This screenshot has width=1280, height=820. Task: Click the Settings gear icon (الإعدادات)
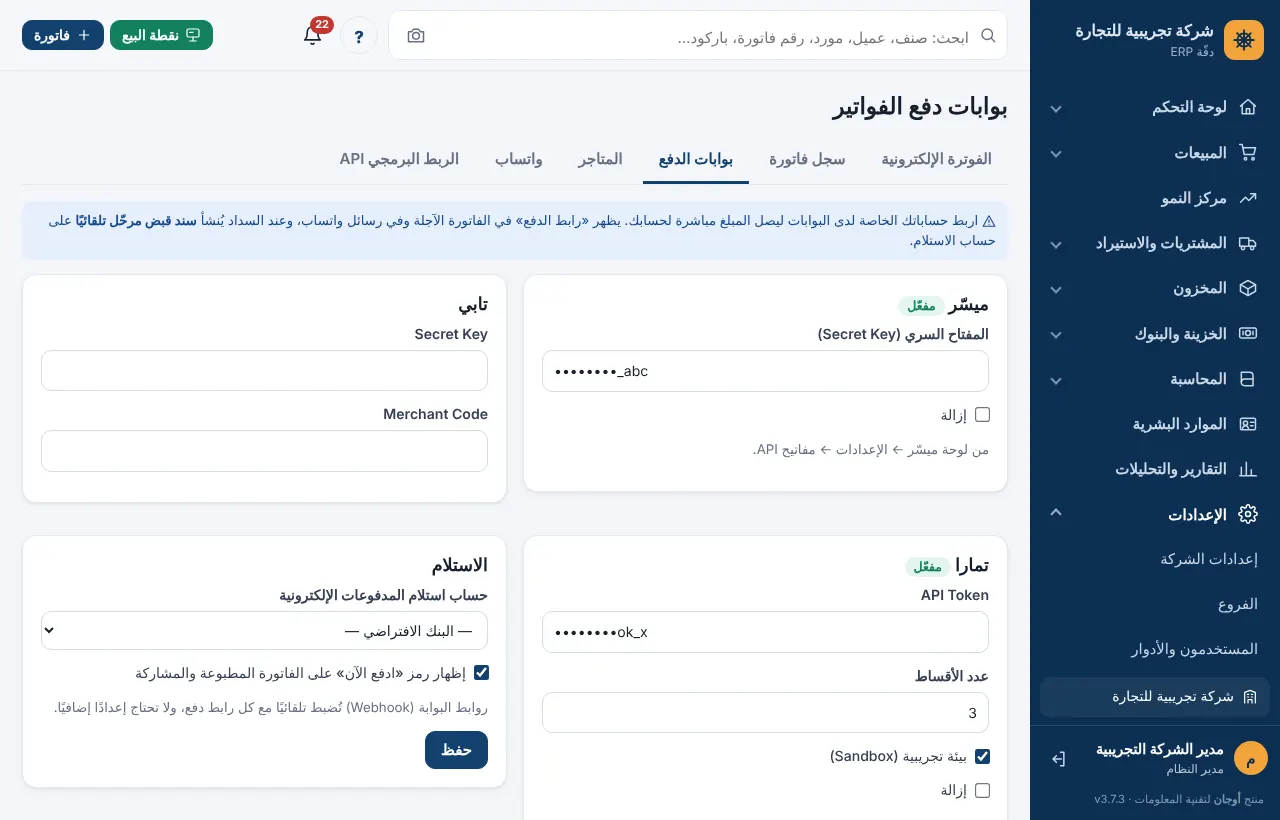[x=1247, y=515]
